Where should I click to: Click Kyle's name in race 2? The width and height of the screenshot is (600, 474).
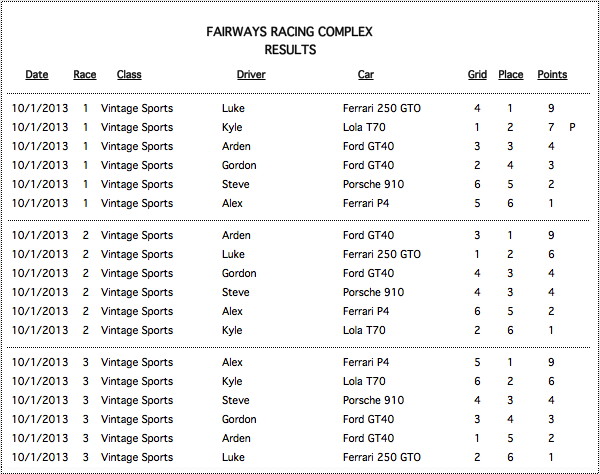pos(232,330)
